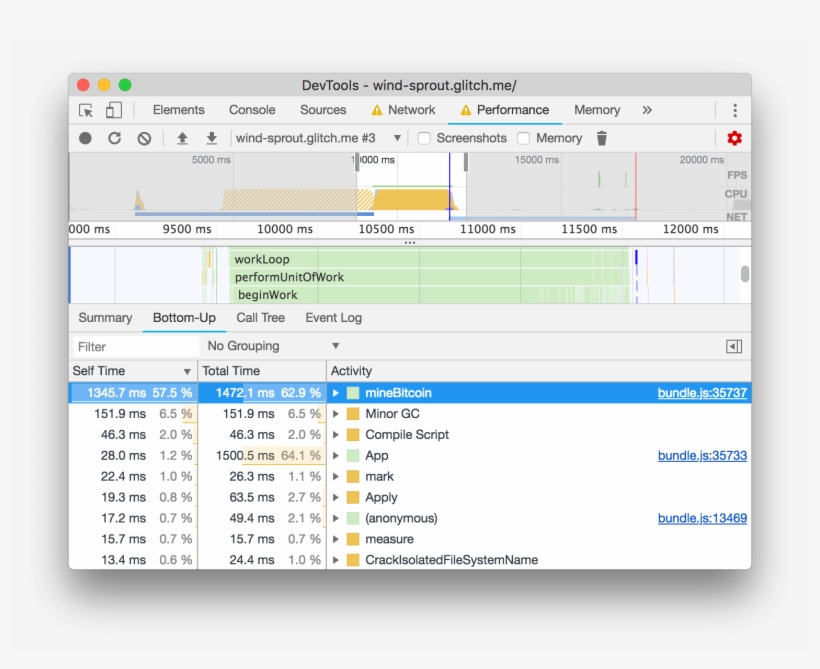Screen dimensions: 820x669
Task: Click the Filter input field
Action: (135, 346)
